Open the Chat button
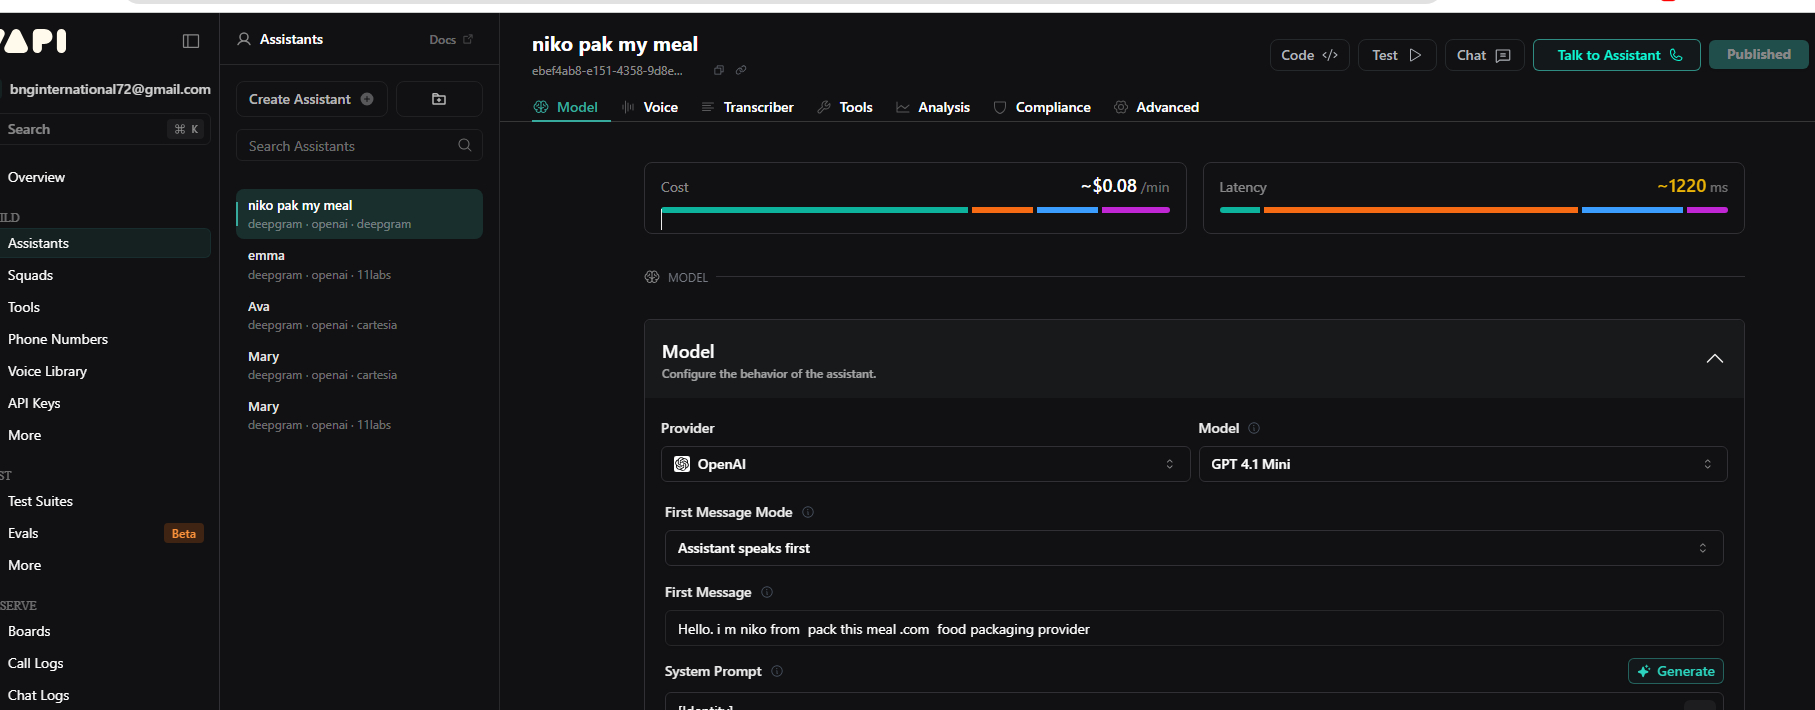Image resolution: width=1815 pixels, height=710 pixels. click(1484, 55)
